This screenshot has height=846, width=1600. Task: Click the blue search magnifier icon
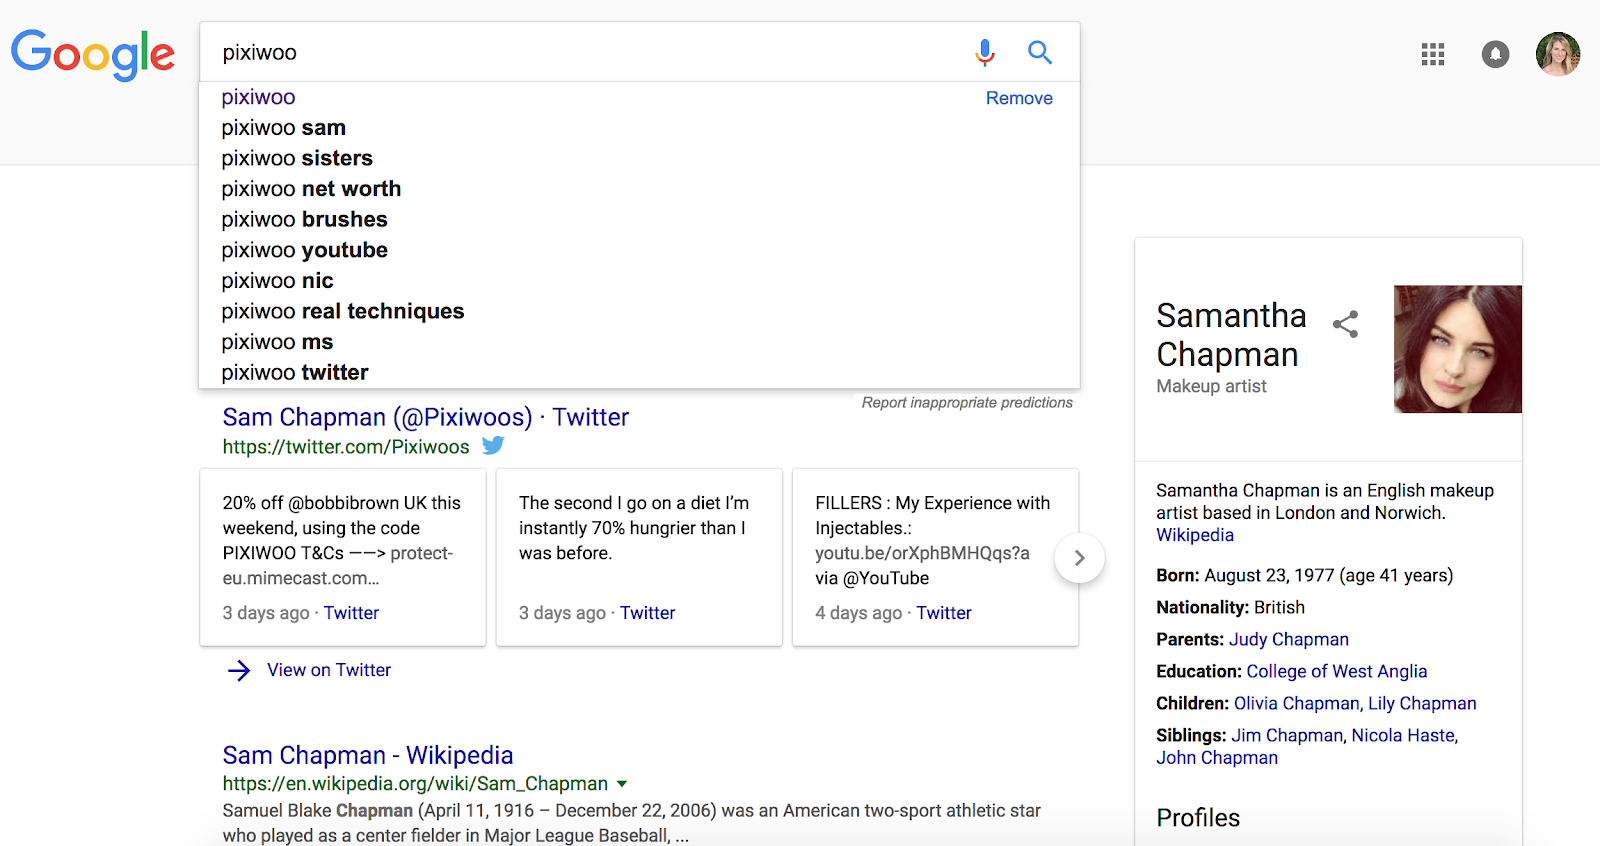coord(1040,52)
